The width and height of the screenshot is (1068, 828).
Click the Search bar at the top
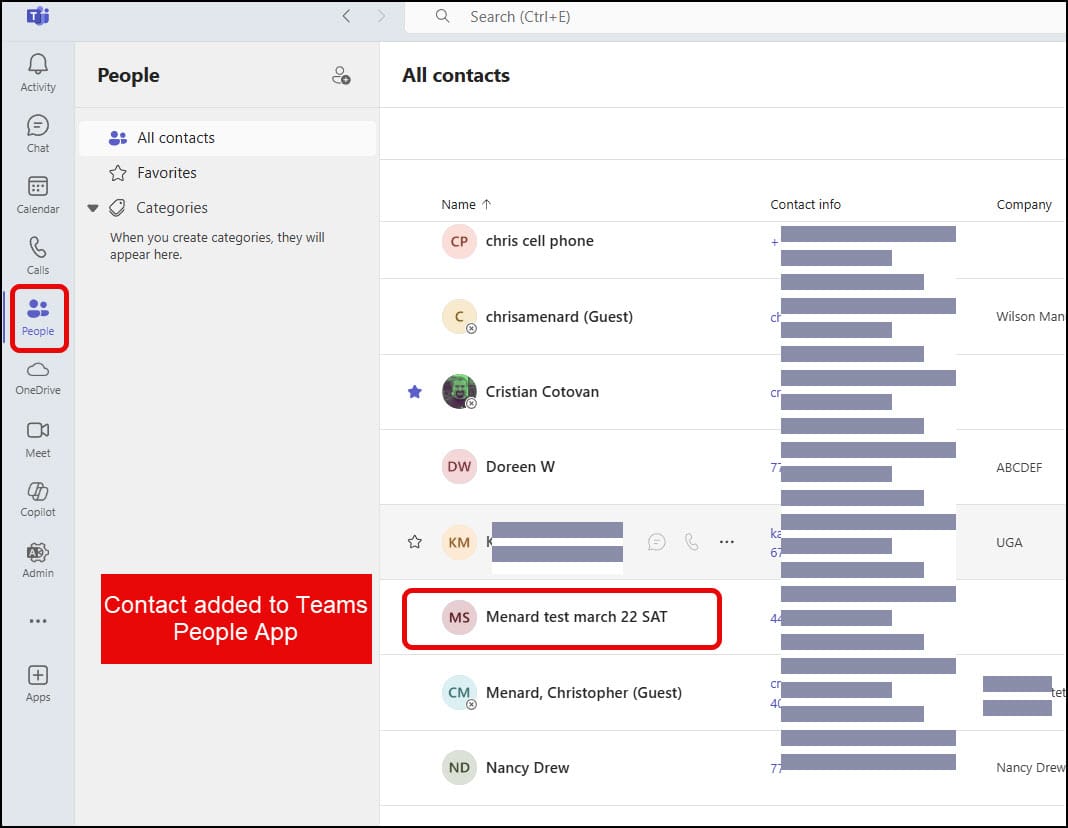click(x=600, y=16)
